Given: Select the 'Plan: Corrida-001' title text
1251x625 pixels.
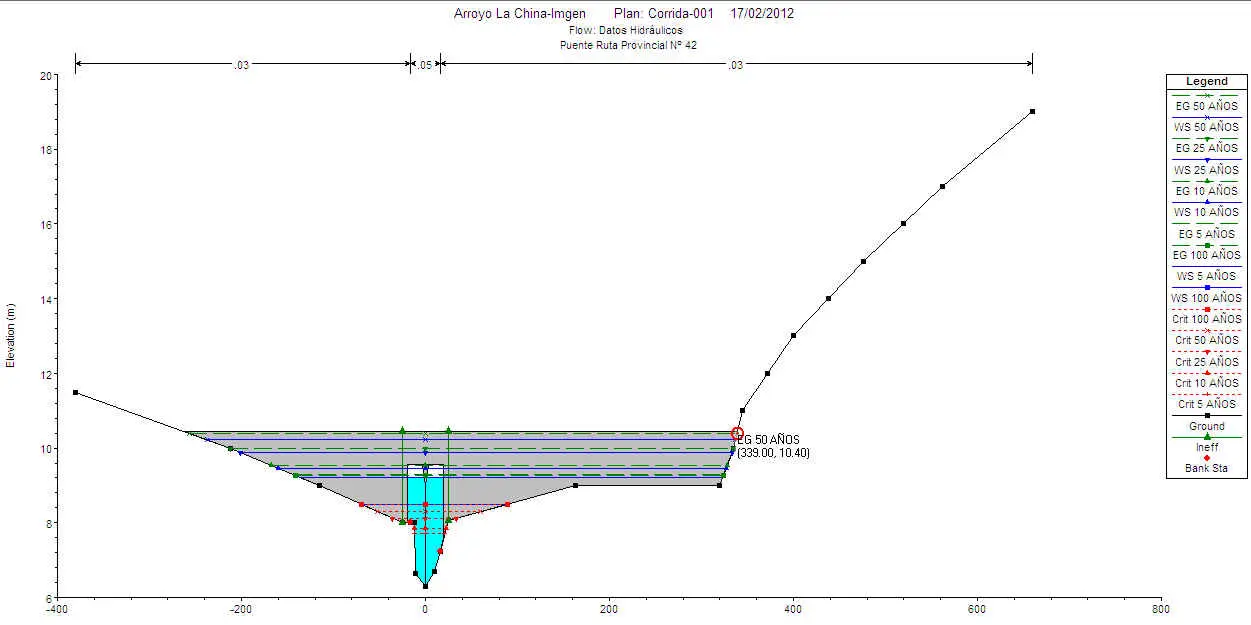Looking at the screenshot, I should tap(666, 14).
